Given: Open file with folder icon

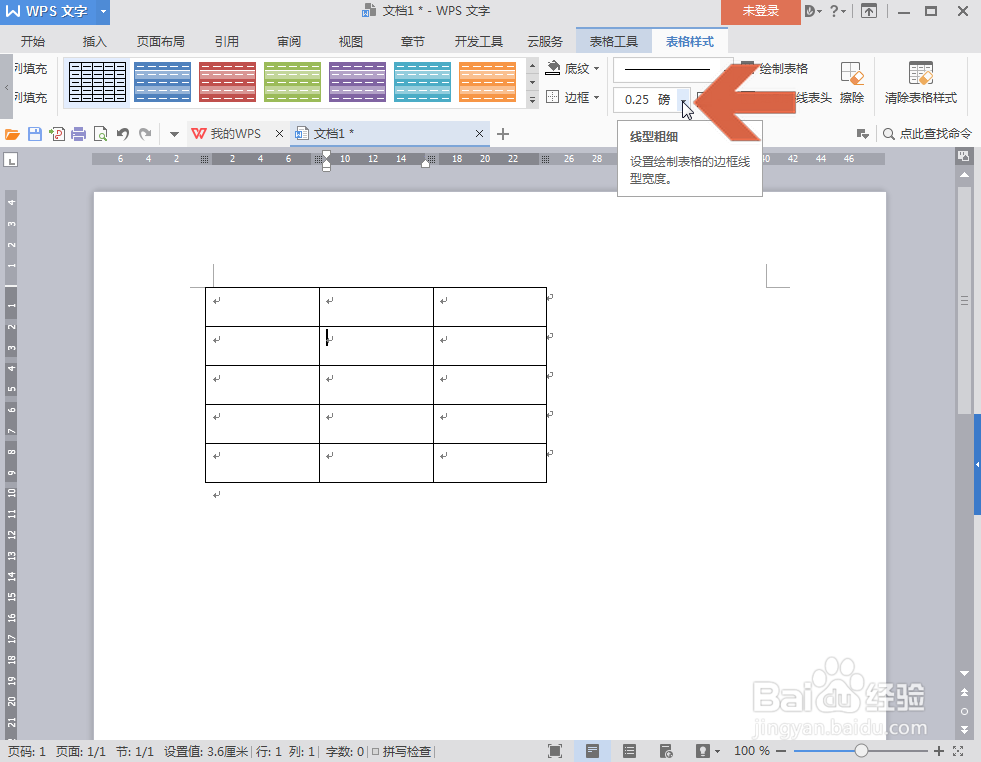Looking at the screenshot, I should point(13,134).
